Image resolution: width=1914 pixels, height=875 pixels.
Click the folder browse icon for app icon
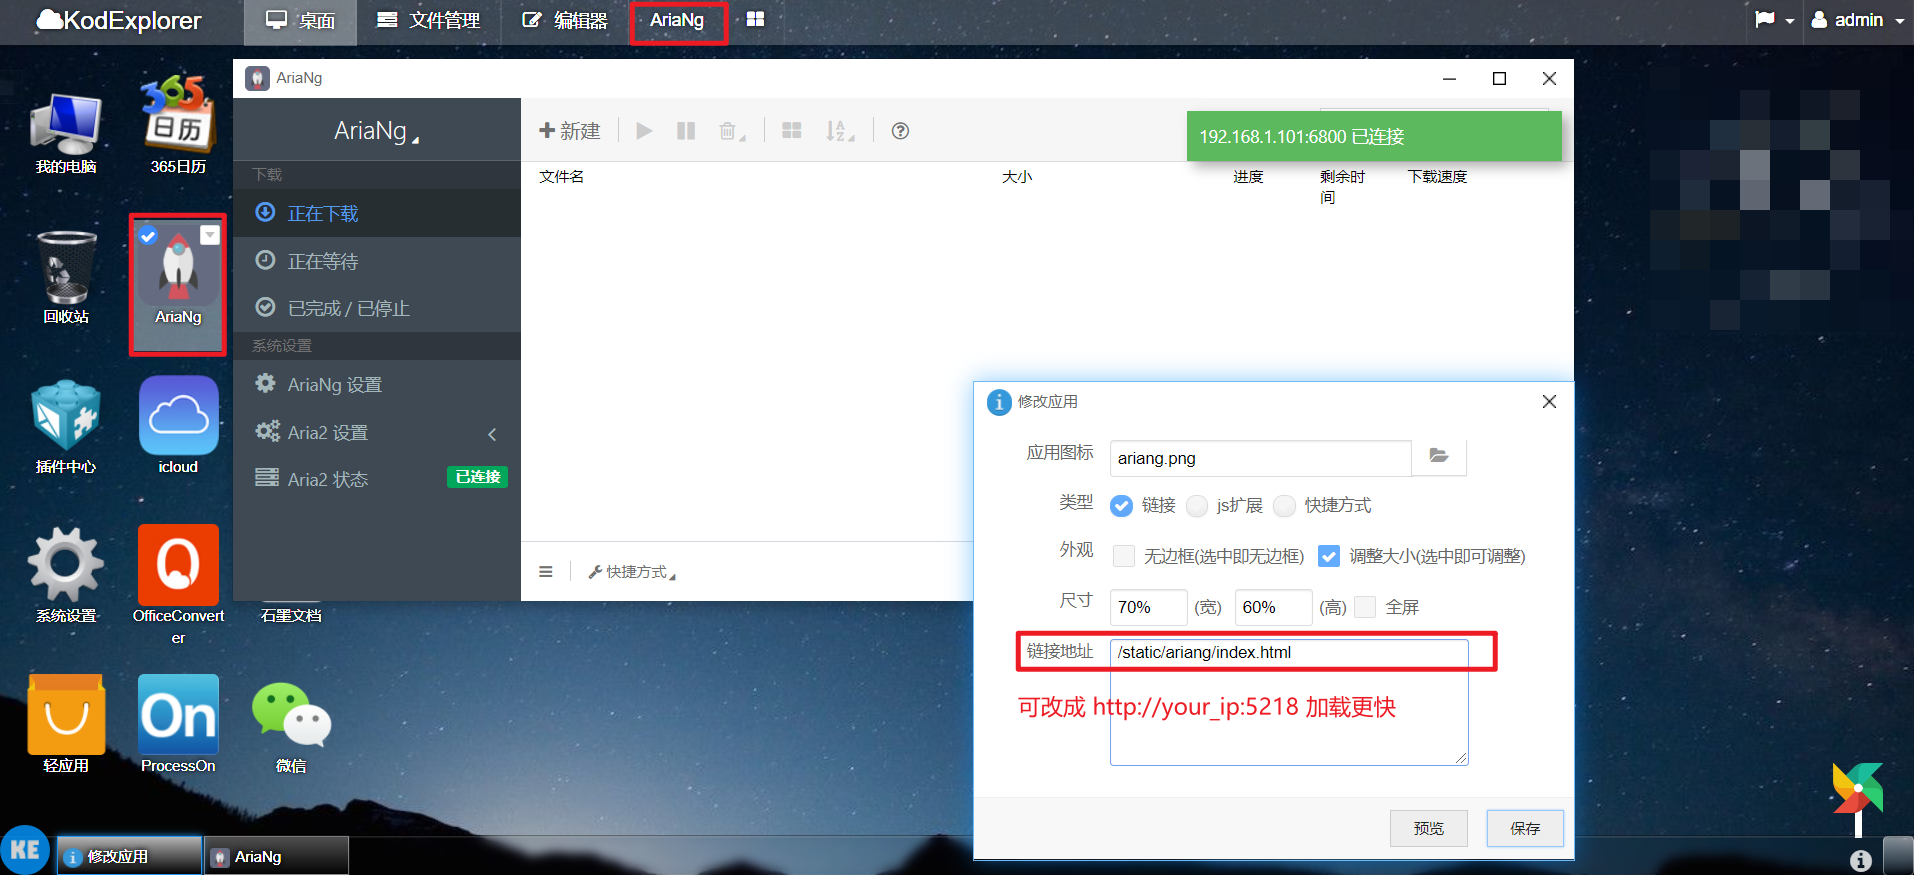(x=1439, y=457)
